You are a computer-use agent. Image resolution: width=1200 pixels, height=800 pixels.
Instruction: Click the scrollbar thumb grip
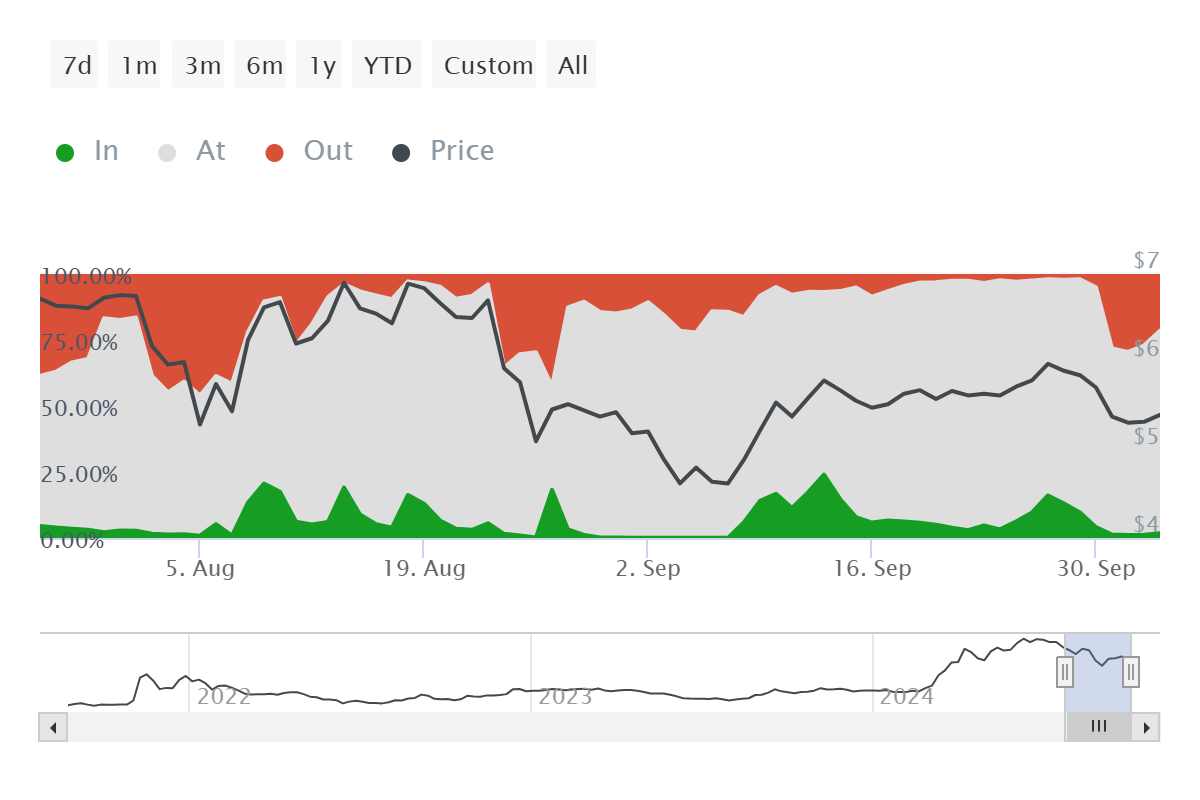1099,727
